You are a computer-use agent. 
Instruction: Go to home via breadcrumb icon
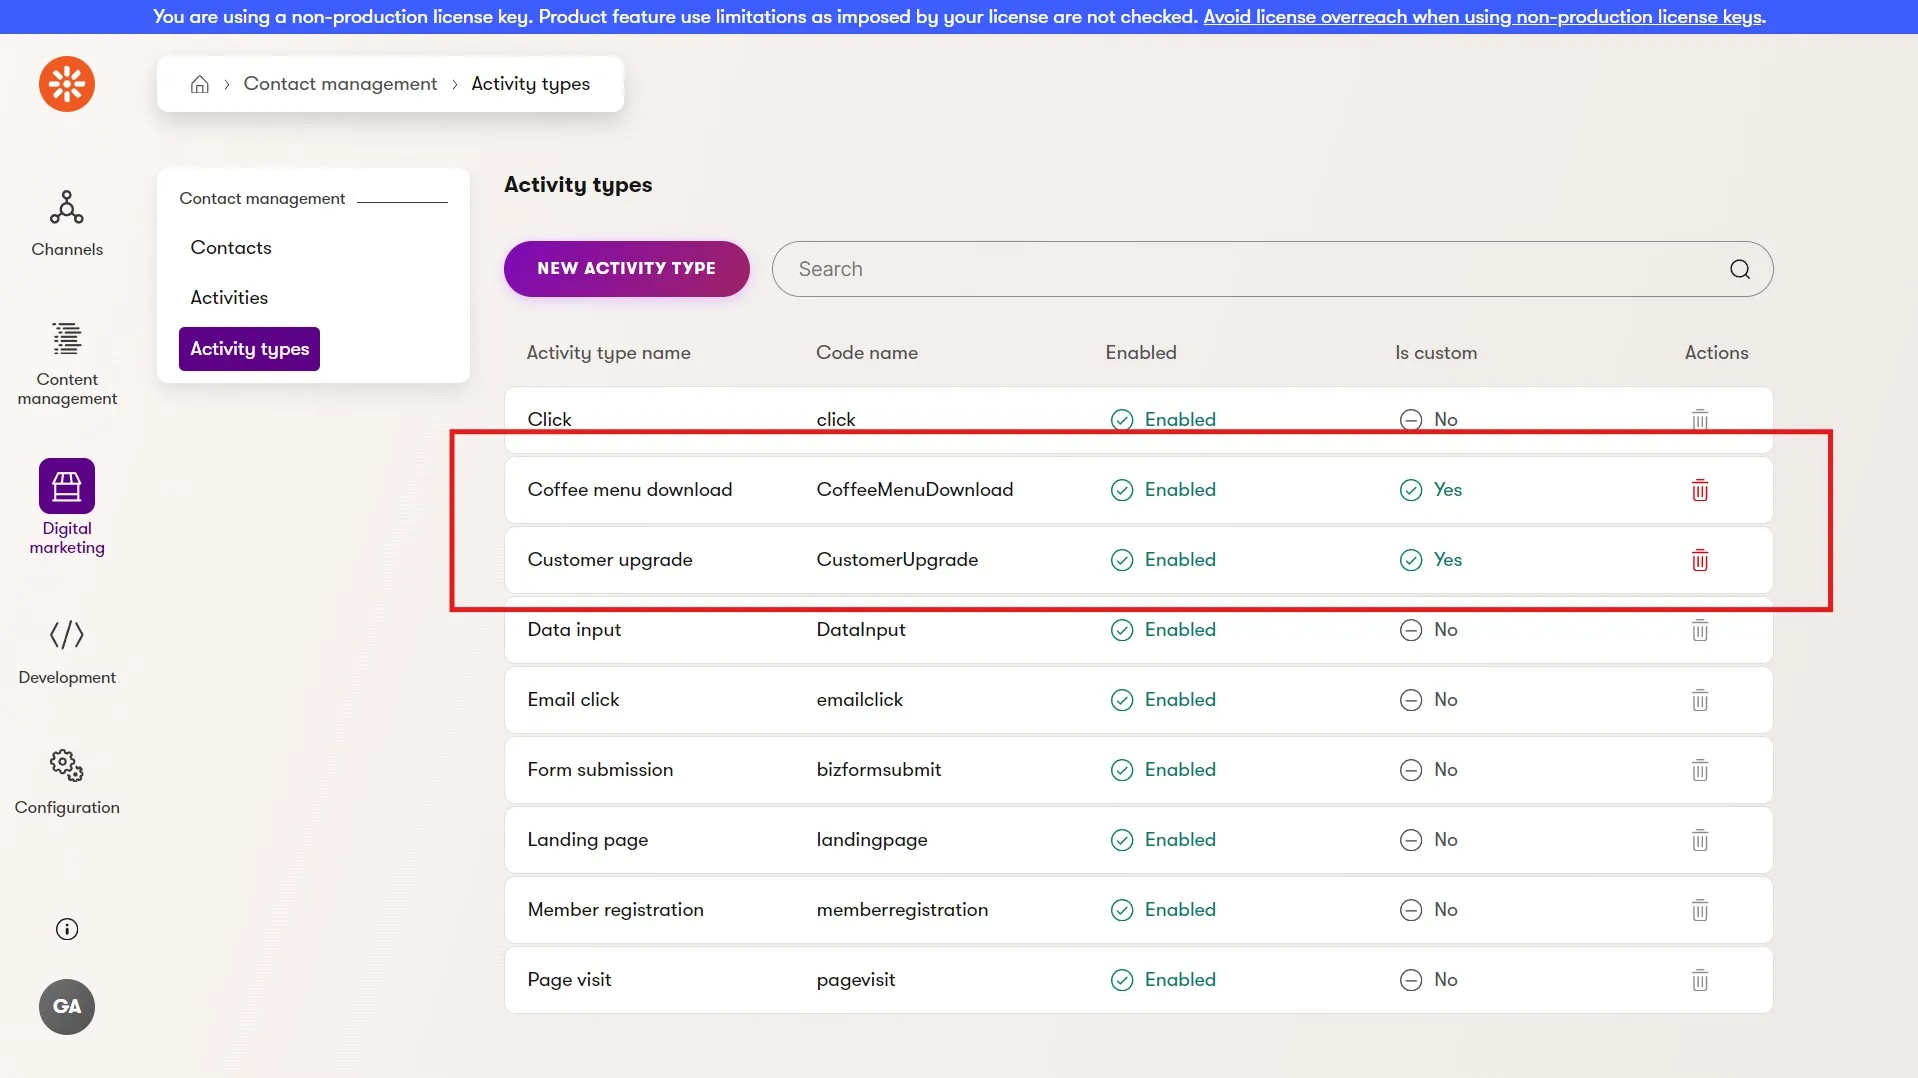pyautogui.click(x=200, y=84)
